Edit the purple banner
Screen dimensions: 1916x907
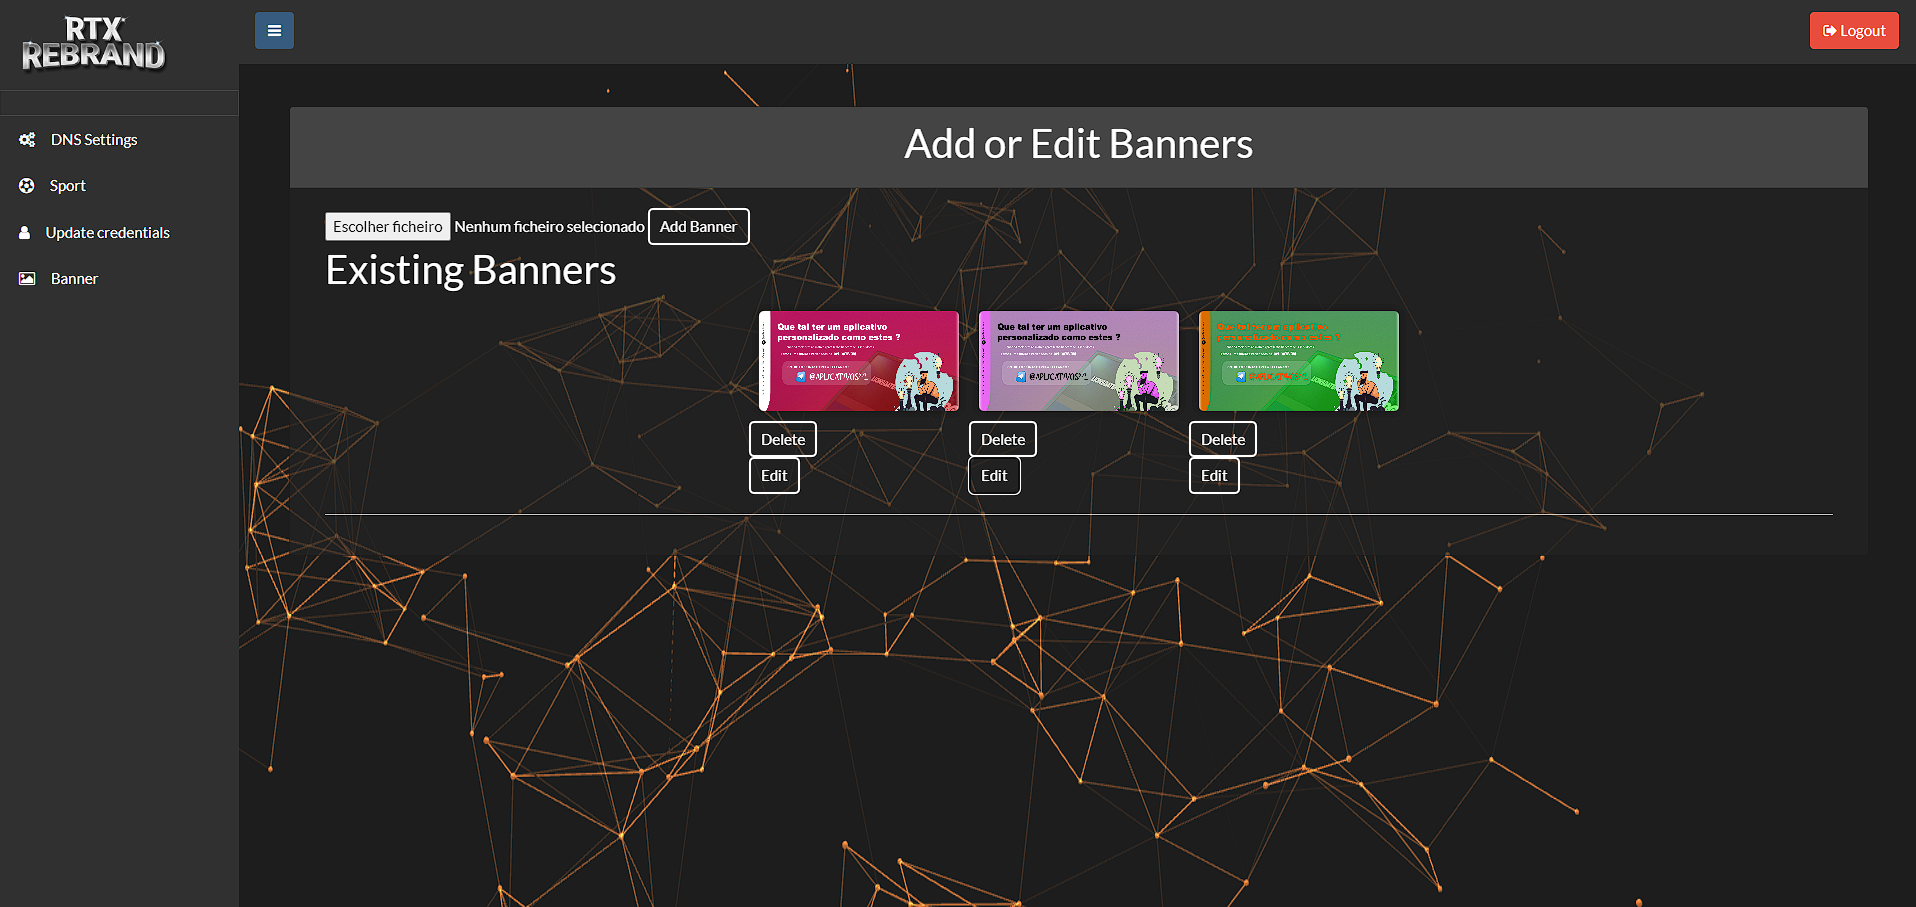click(x=994, y=476)
